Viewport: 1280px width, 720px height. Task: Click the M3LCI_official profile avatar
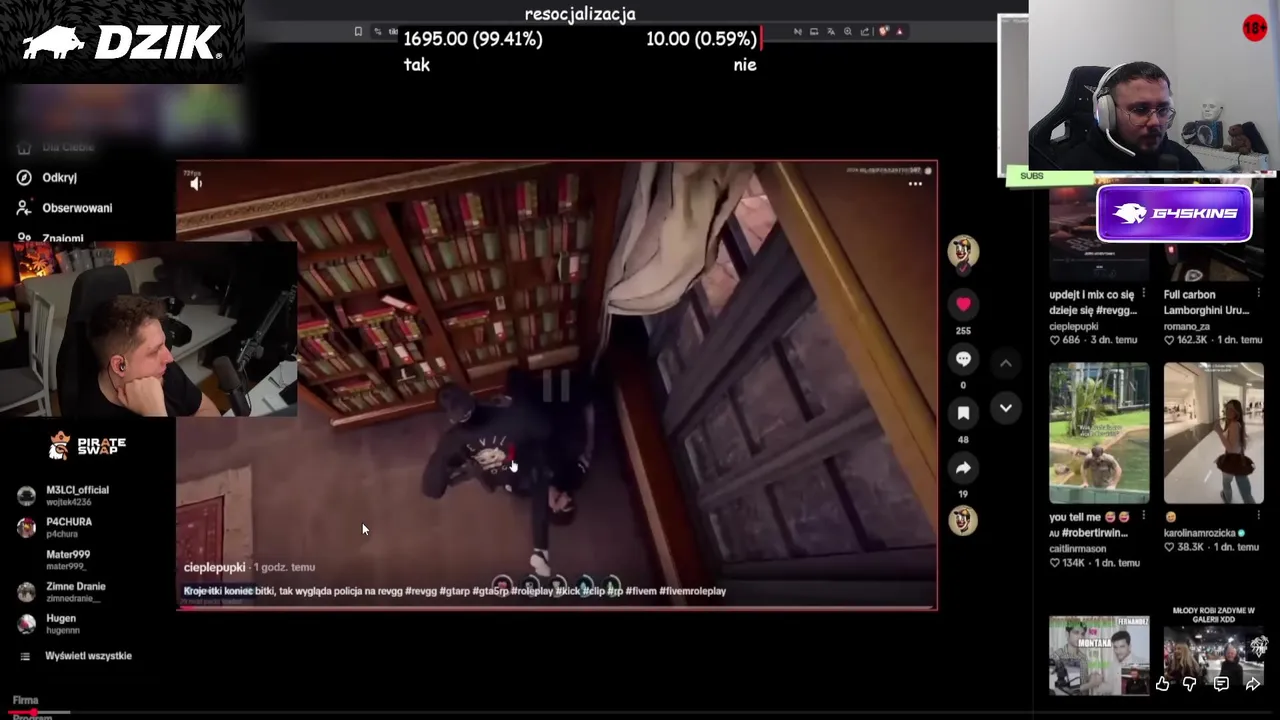[26, 496]
